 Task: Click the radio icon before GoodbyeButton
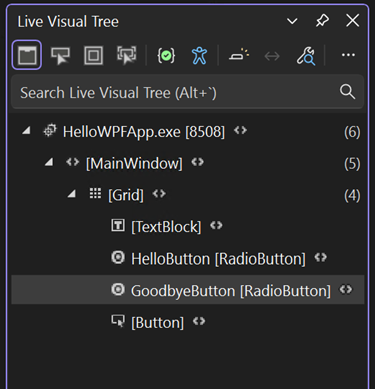click(x=118, y=289)
